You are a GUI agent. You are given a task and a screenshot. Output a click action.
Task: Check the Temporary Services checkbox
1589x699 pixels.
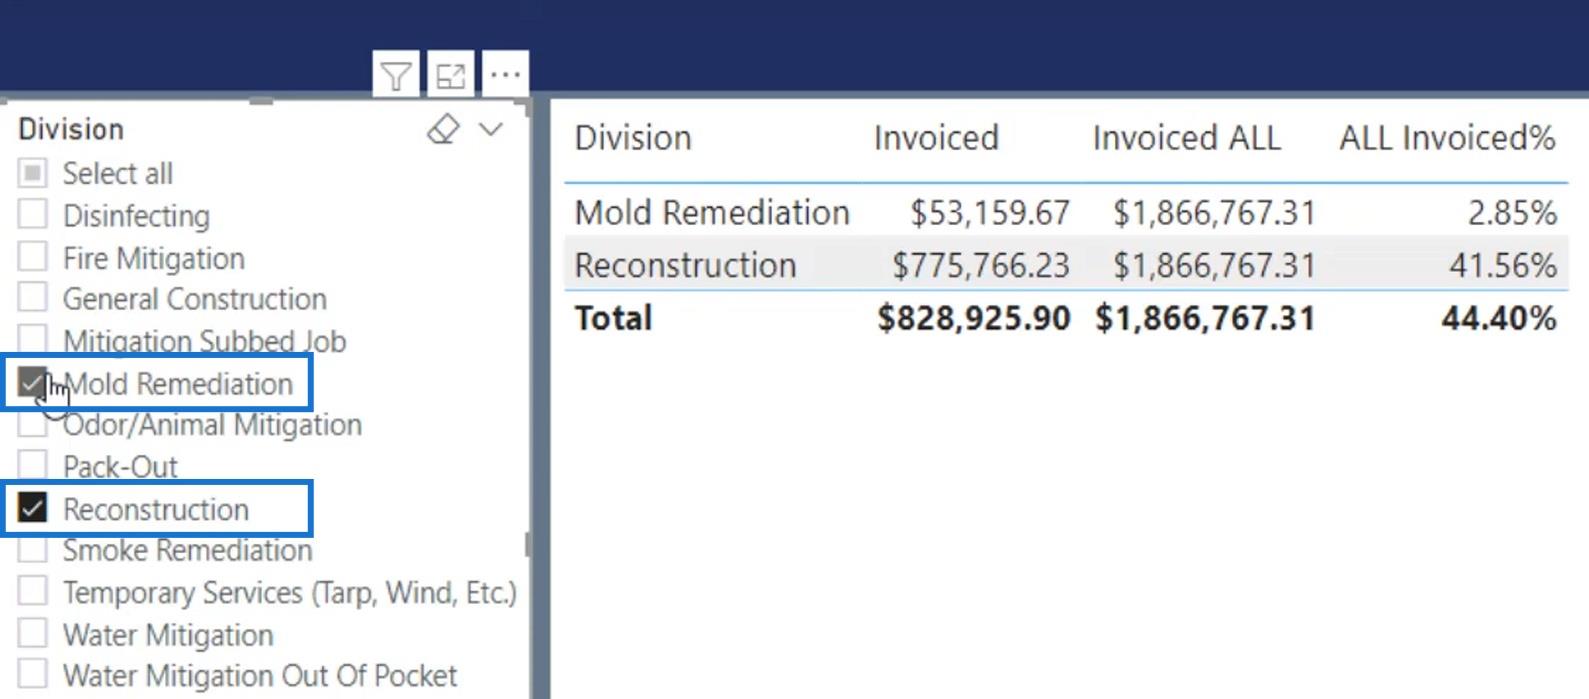pyautogui.click(x=32, y=591)
